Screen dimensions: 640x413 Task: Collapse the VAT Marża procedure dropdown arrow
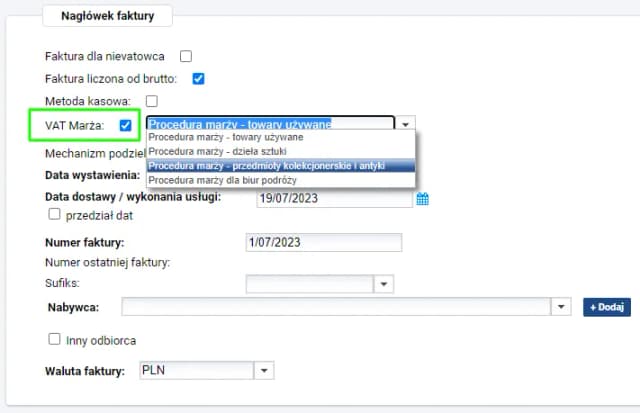click(x=405, y=125)
